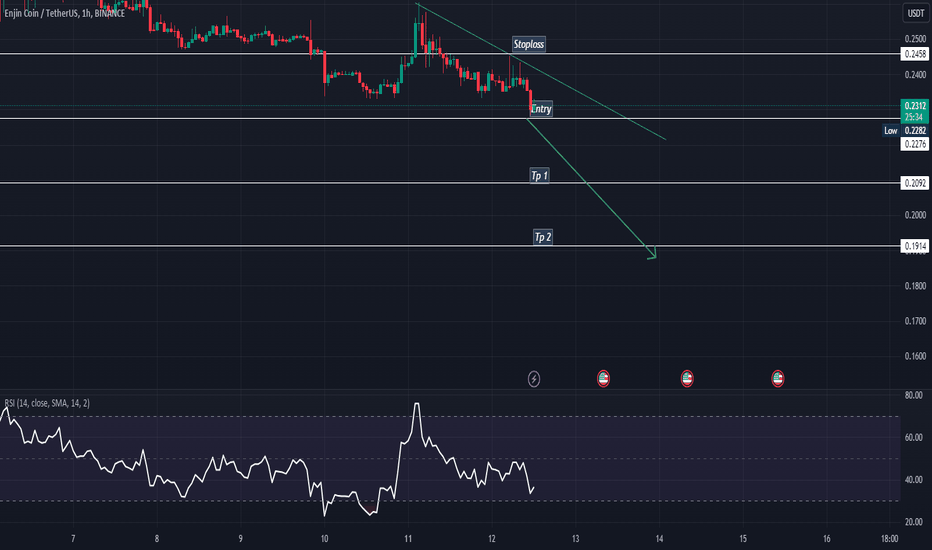
Task: Click the 0.2312 current price tag
Action: 915,111
